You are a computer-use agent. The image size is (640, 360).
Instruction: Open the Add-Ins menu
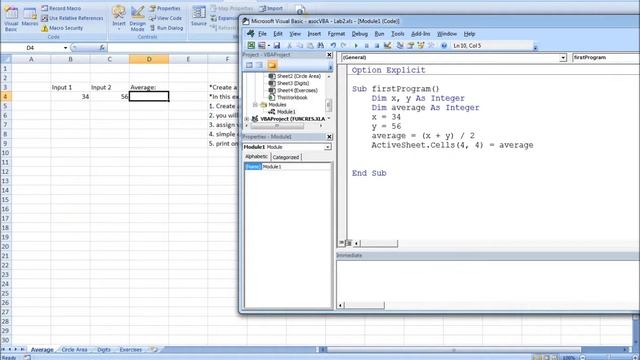pos(420,34)
